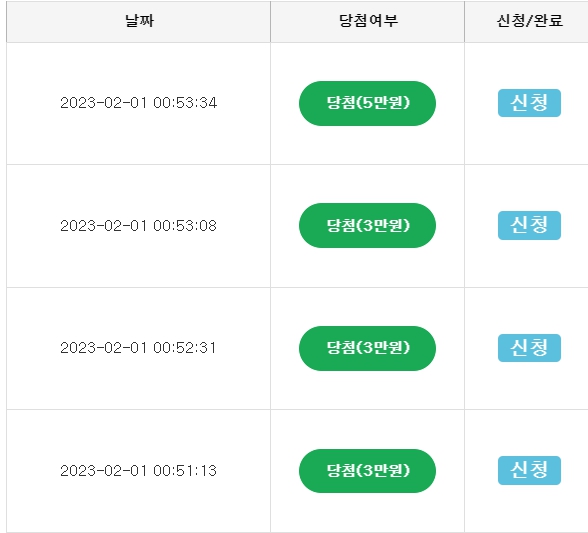Select the 당첨(3만원) badge in the 00:51:13 row
The image size is (588, 533).
click(x=367, y=471)
